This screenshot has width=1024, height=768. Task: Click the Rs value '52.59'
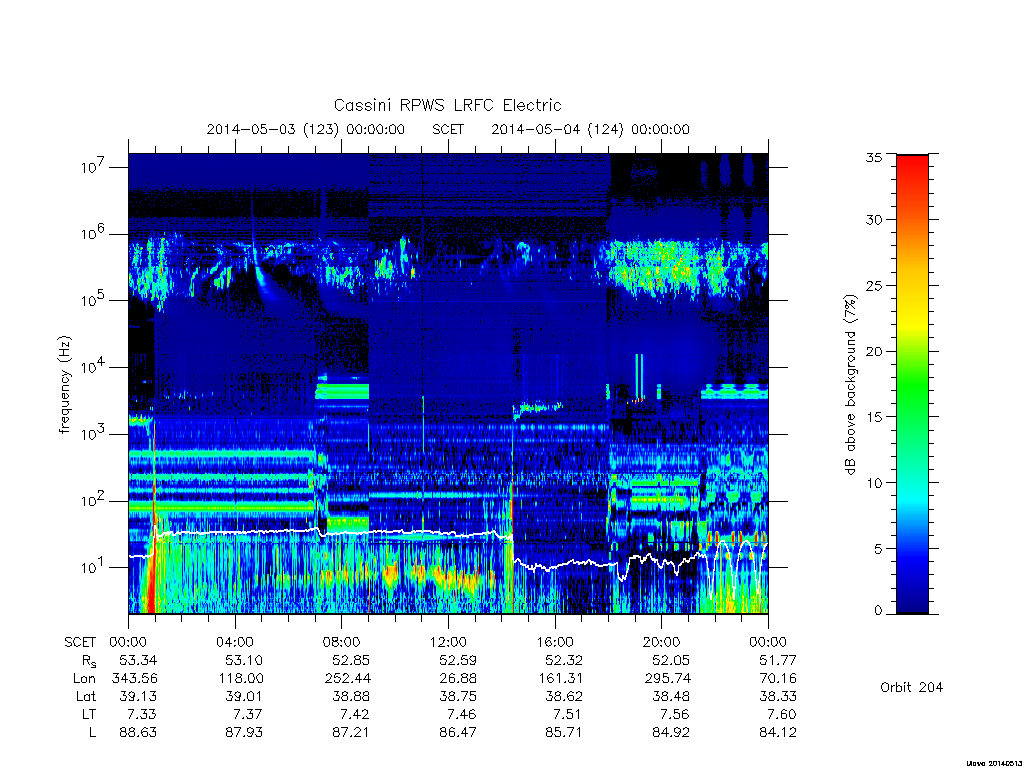[x=458, y=660]
